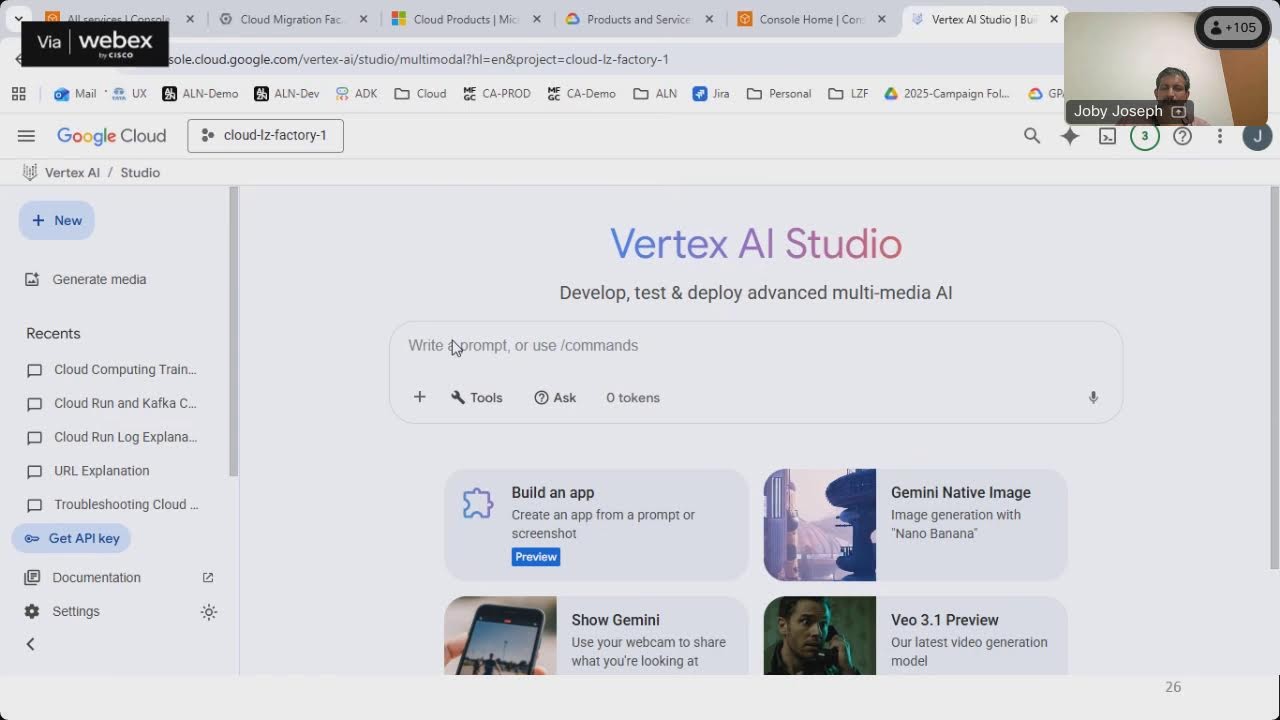
Task: Open the Veo 3.1 Preview card
Action: click(x=915, y=636)
